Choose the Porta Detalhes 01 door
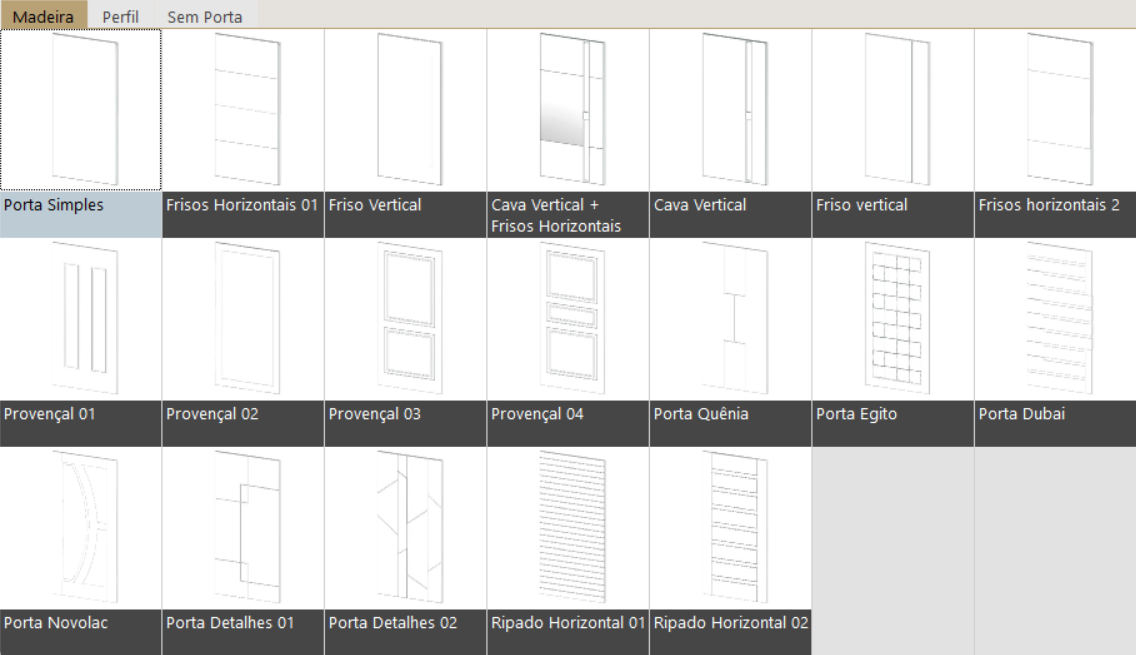Viewport: 1136px width, 655px height. [x=243, y=528]
